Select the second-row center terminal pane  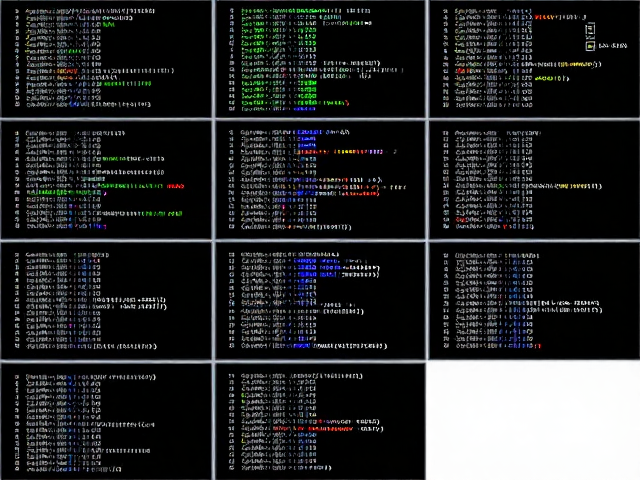coord(320,180)
